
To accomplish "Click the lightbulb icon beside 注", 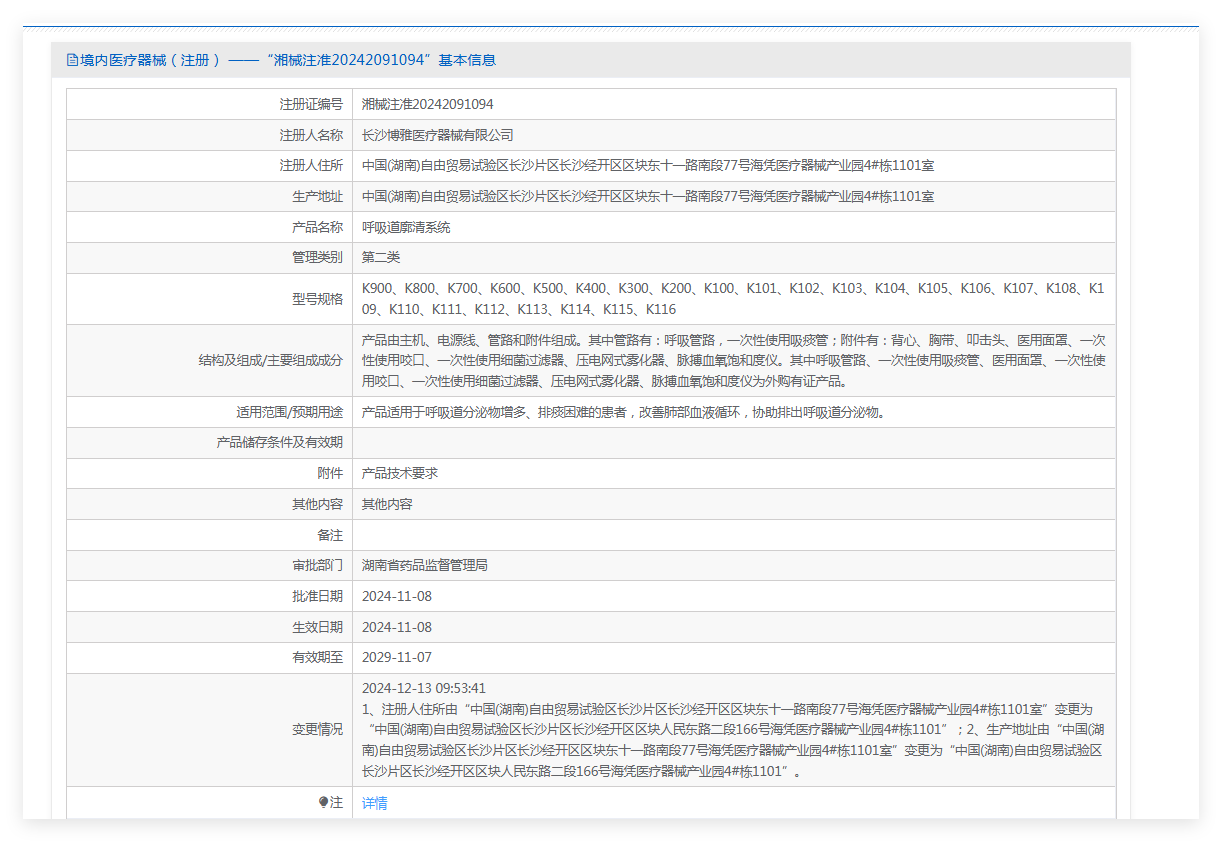I will pyautogui.click(x=323, y=803).
